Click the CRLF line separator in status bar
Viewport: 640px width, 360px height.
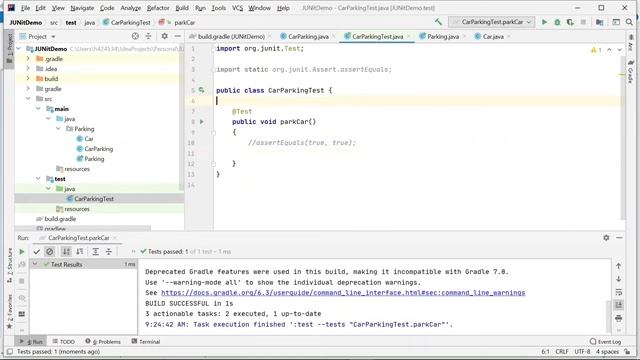point(562,351)
